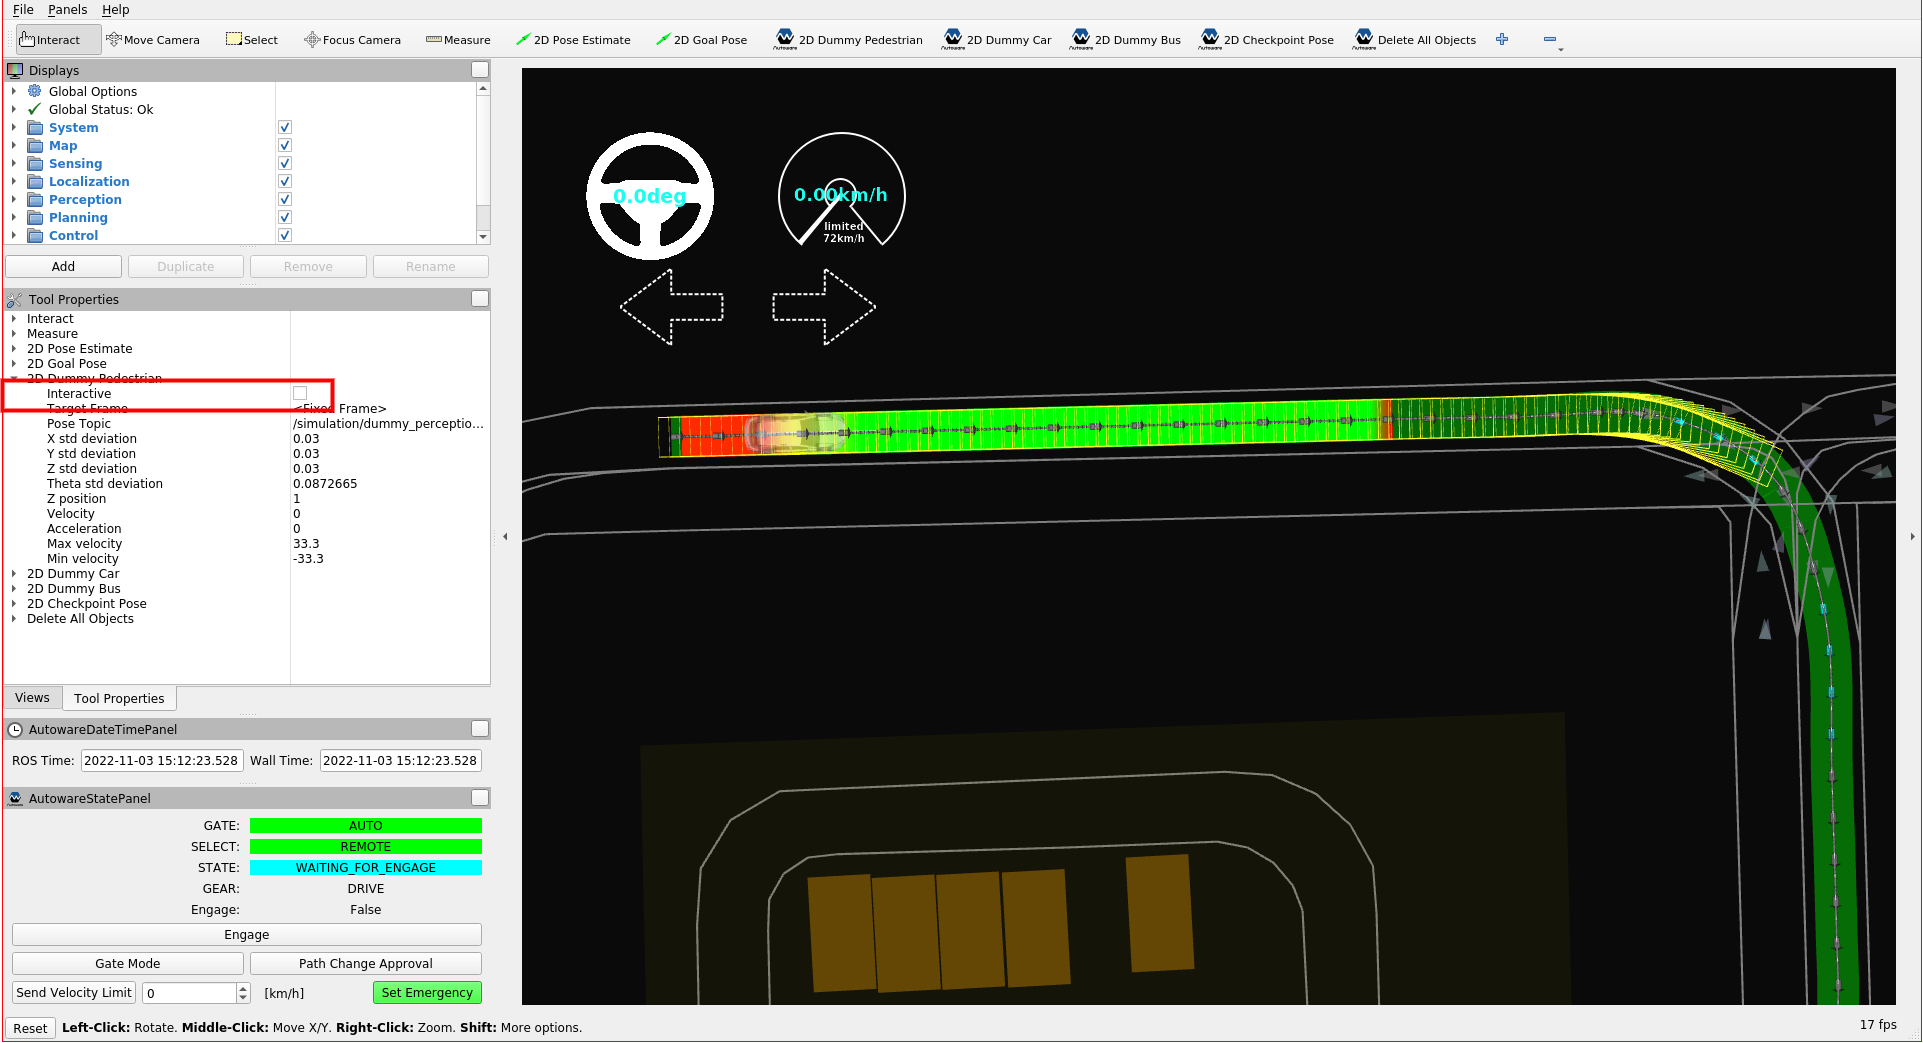Activate the 2D Goal Pose tool
This screenshot has height=1043, width=1923.
[x=701, y=39]
